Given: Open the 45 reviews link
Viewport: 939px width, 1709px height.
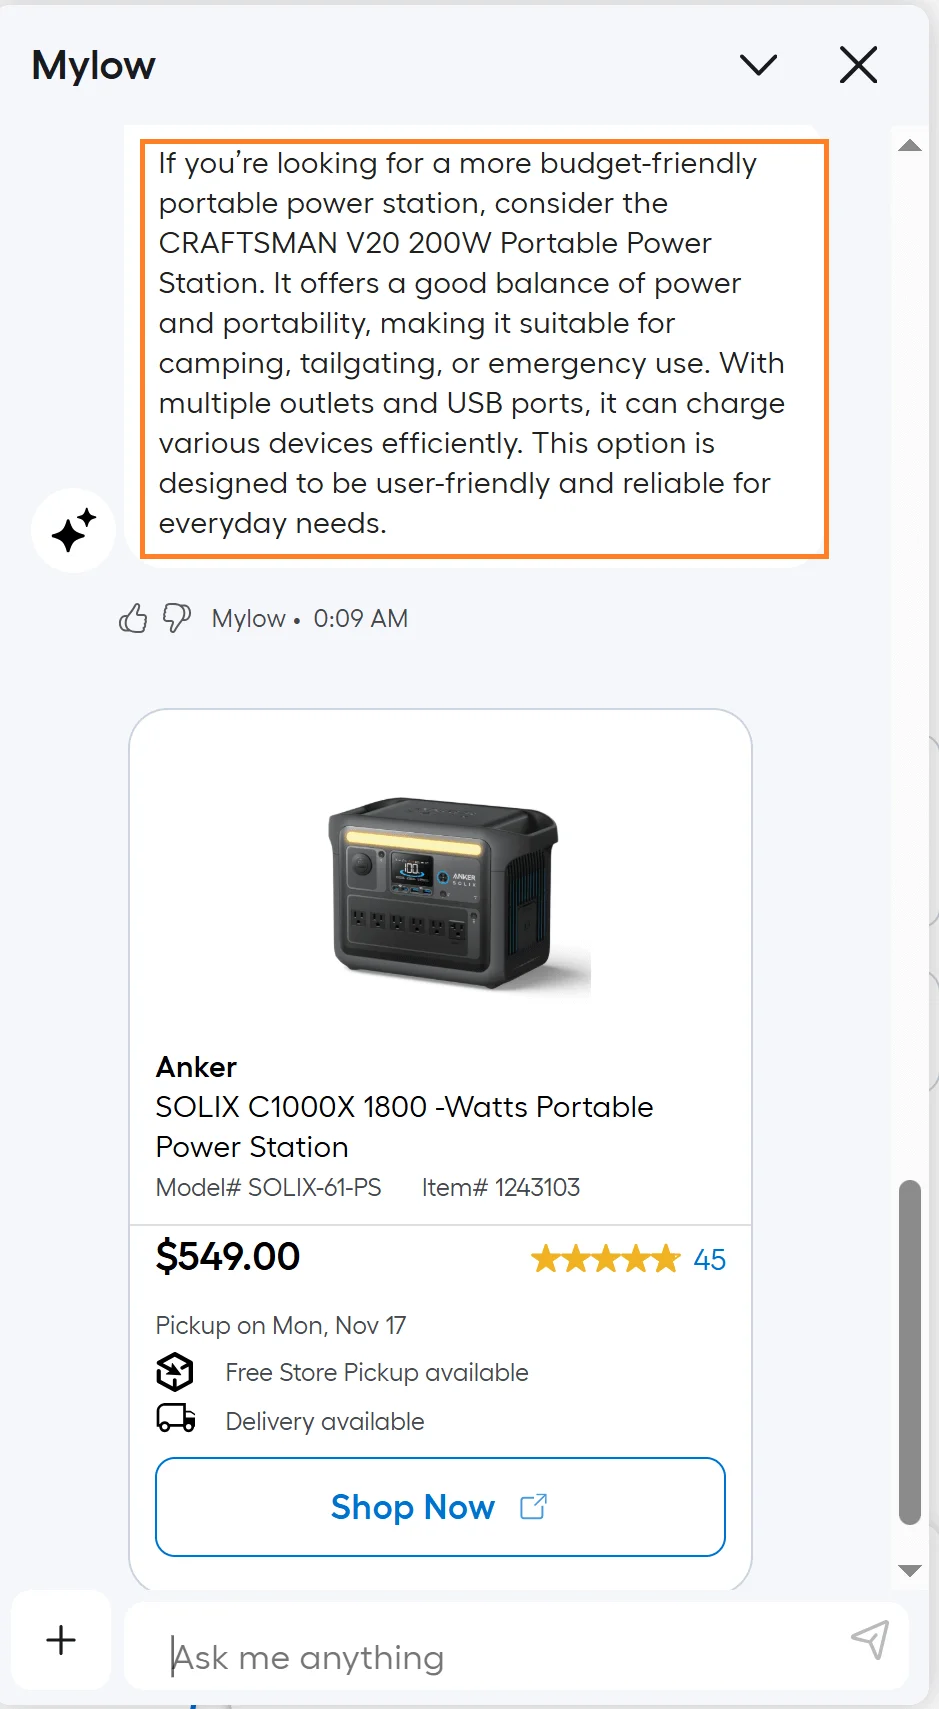Looking at the screenshot, I should (710, 1259).
